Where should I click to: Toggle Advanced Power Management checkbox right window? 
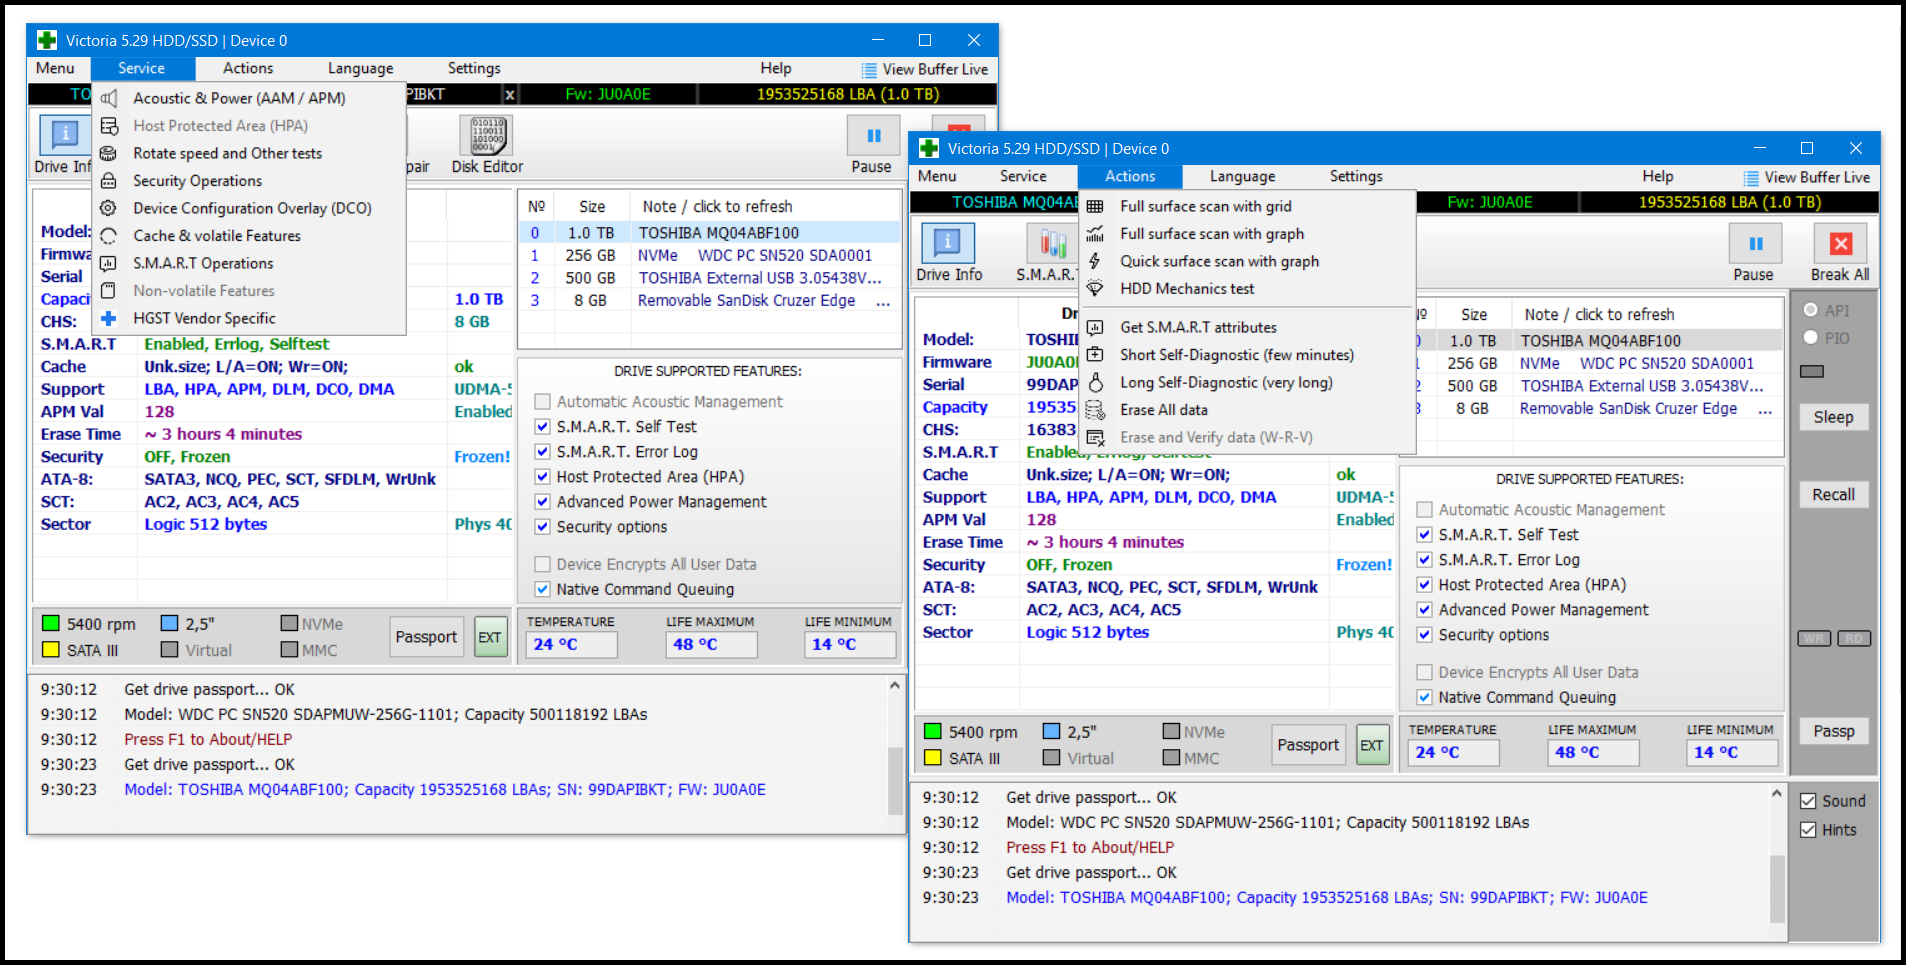1425,610
